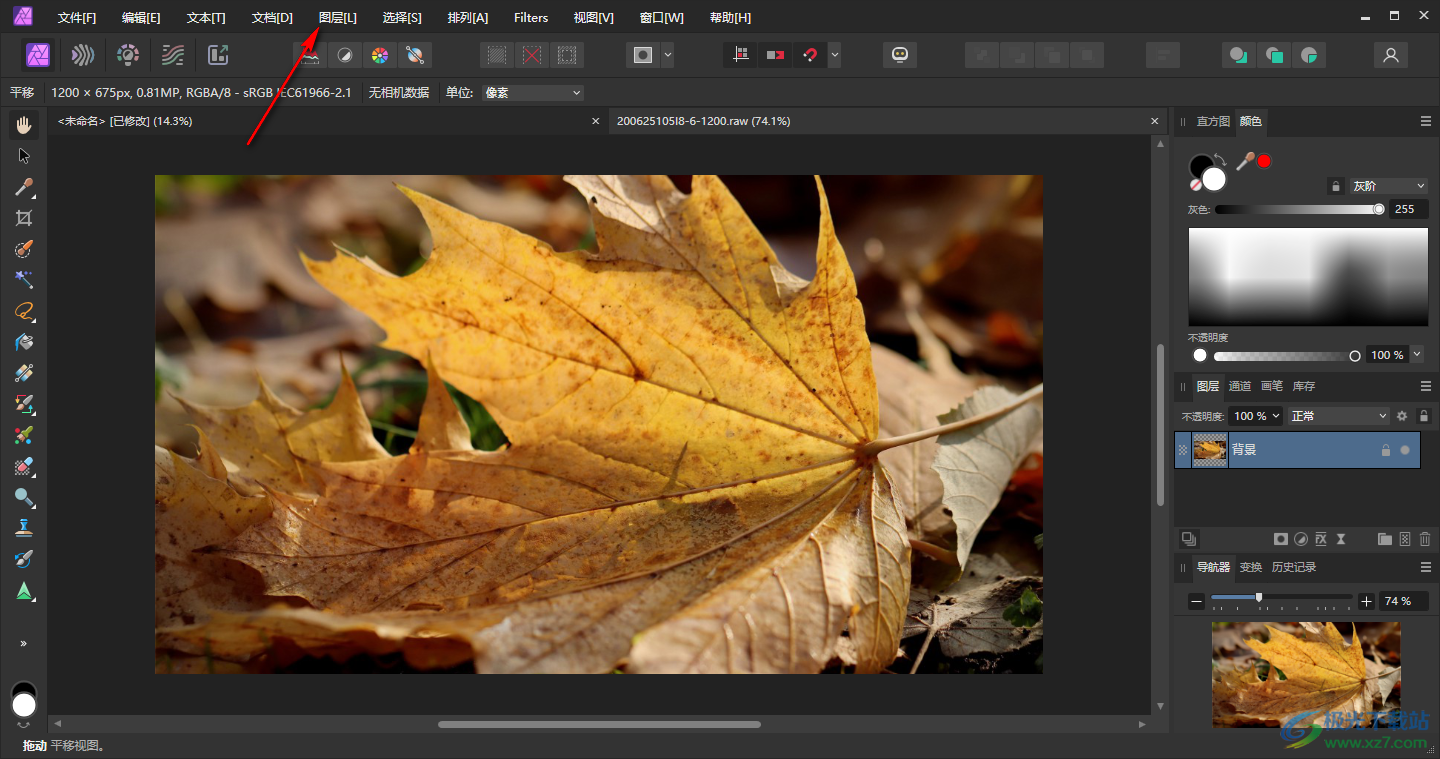
Task: Click the Filters menu
Action: 531,18
